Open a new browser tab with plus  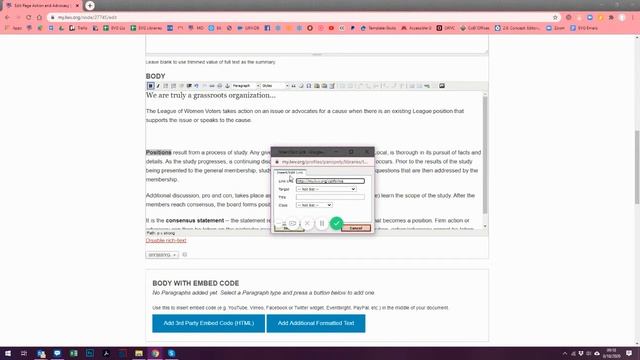click(90, 6)
